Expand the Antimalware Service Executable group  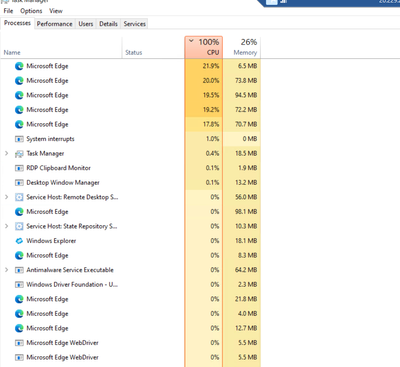point(6,270)
